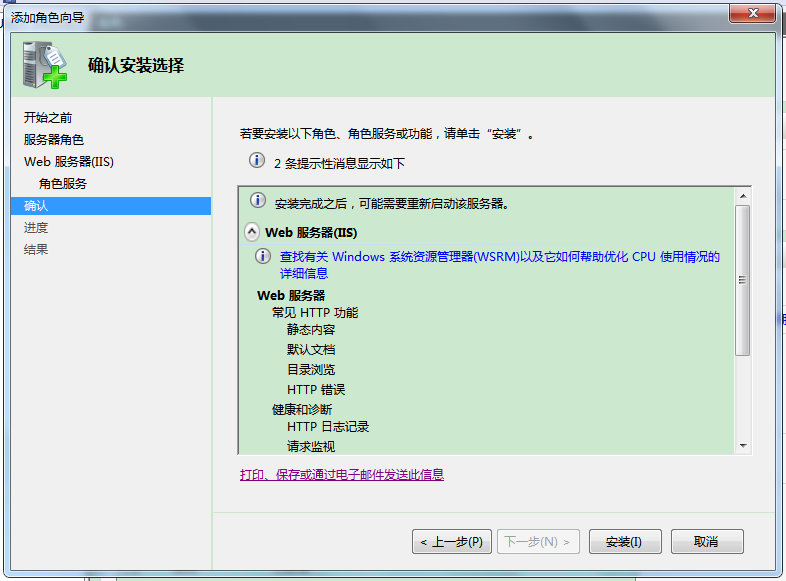Click the 静态内容 entry
This screenshot has height=581, width=786.
click(311, 330)
